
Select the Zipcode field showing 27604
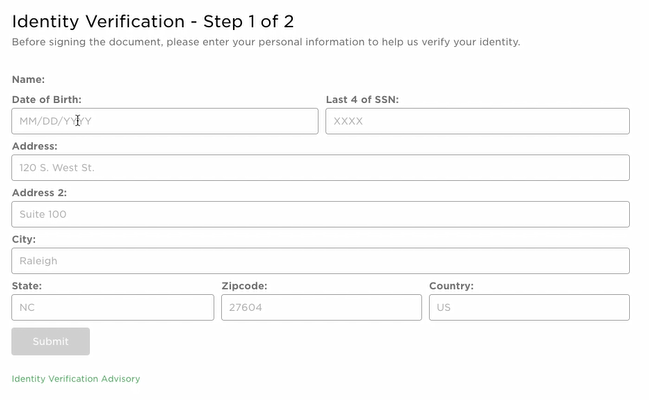321,308
